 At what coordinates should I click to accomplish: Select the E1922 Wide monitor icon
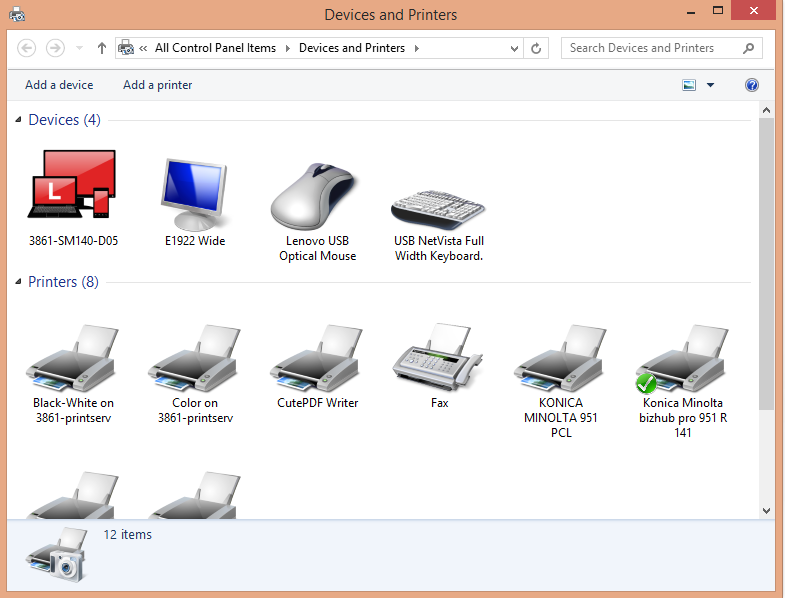click(194, 194)
